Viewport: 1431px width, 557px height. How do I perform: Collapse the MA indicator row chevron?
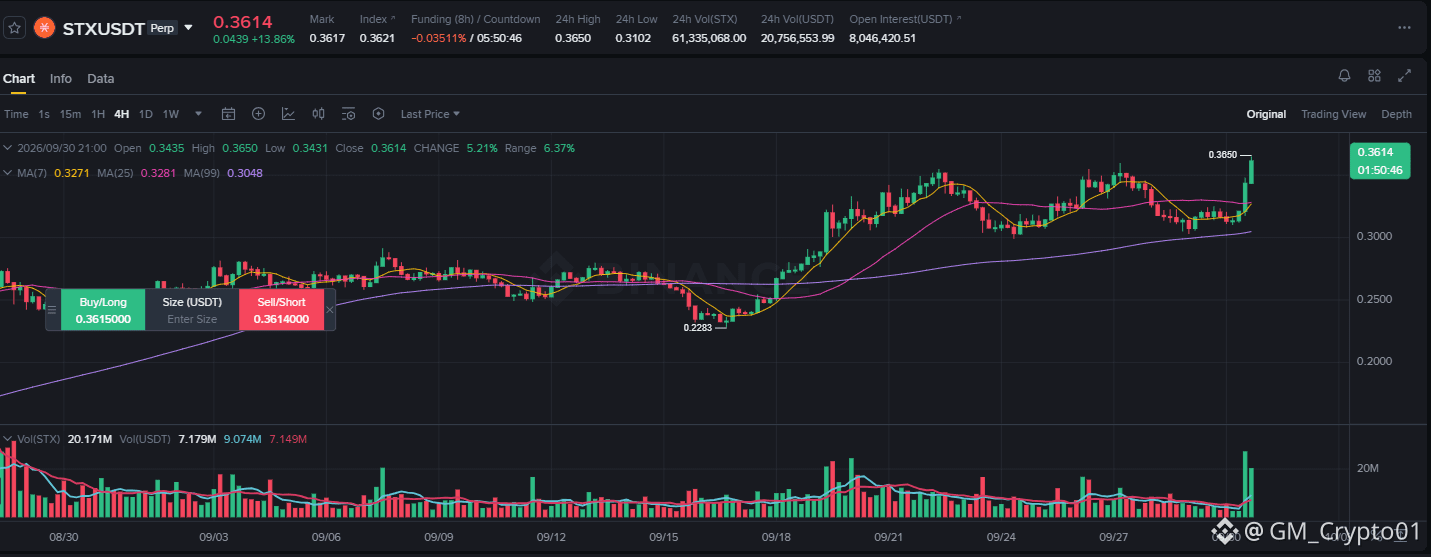point(8,173)
